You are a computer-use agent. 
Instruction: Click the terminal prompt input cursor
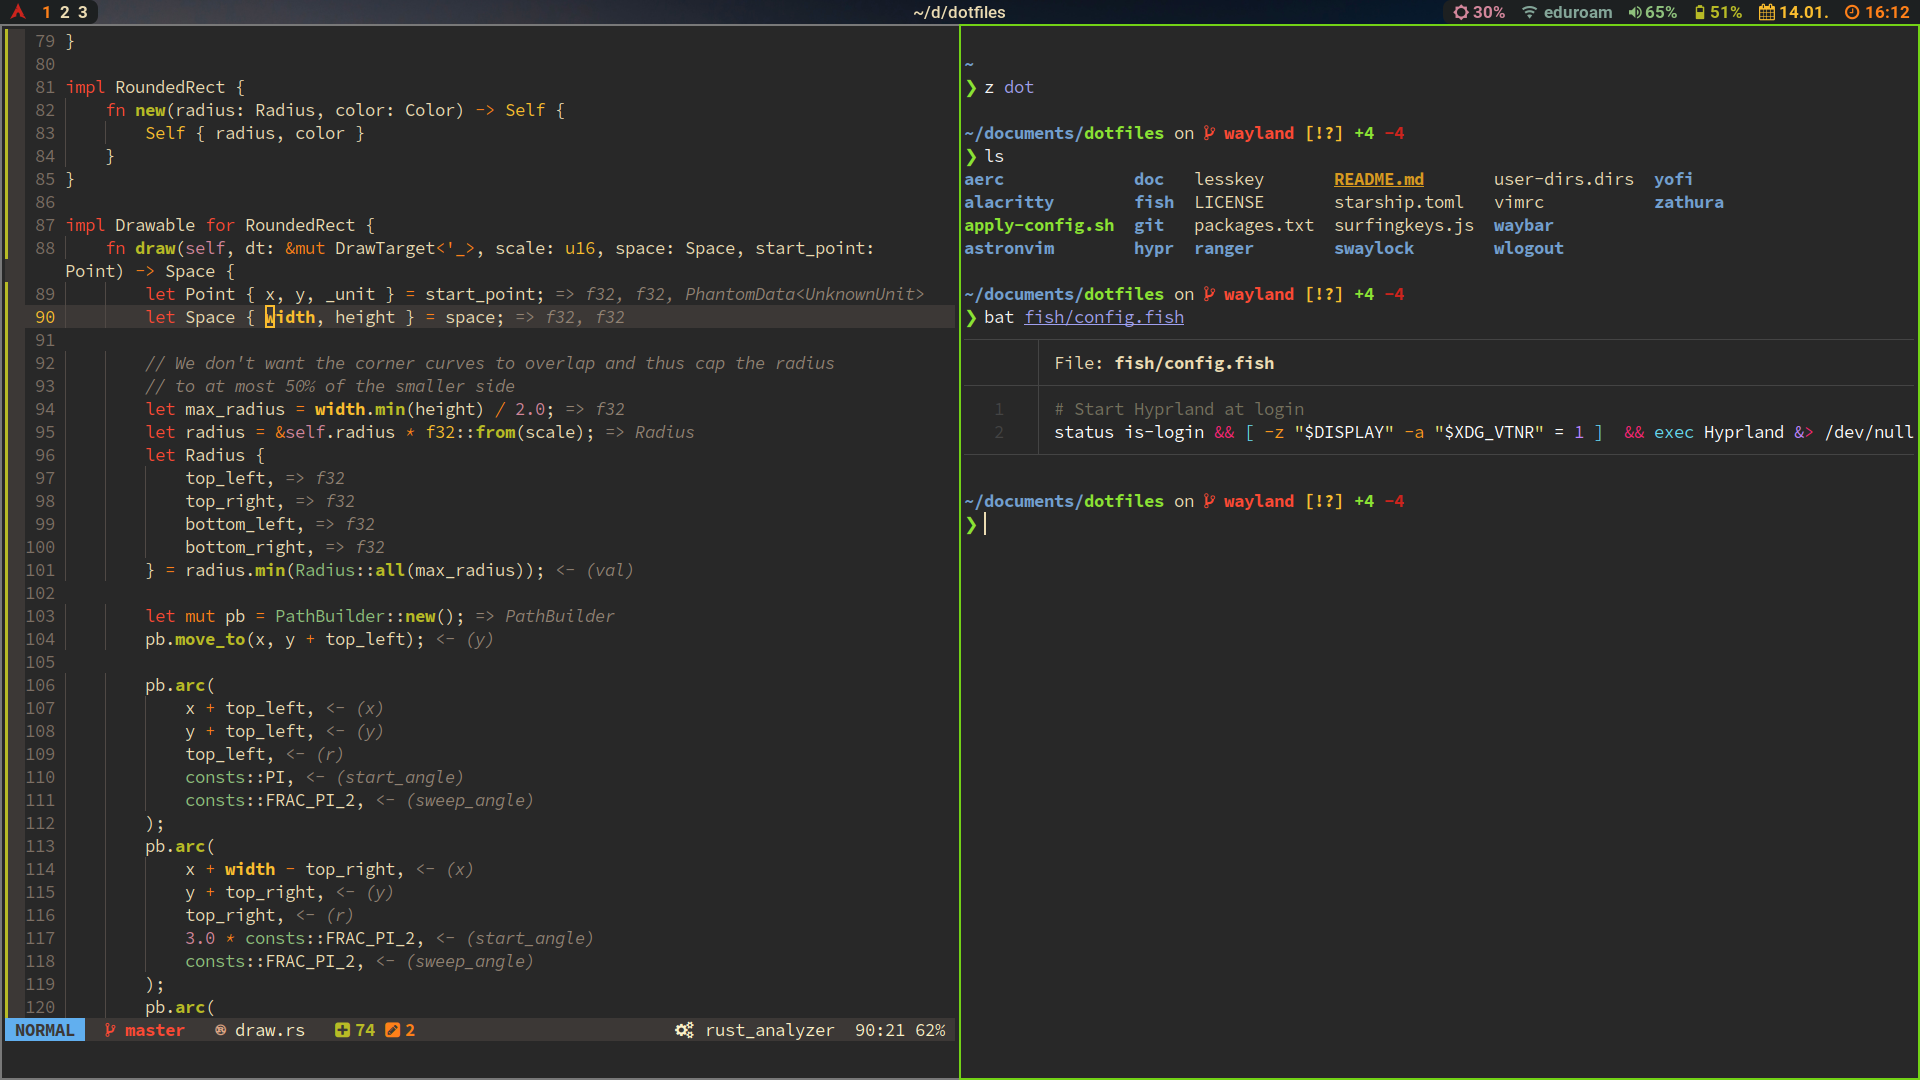pyautogui.click(x=985, y=524)
